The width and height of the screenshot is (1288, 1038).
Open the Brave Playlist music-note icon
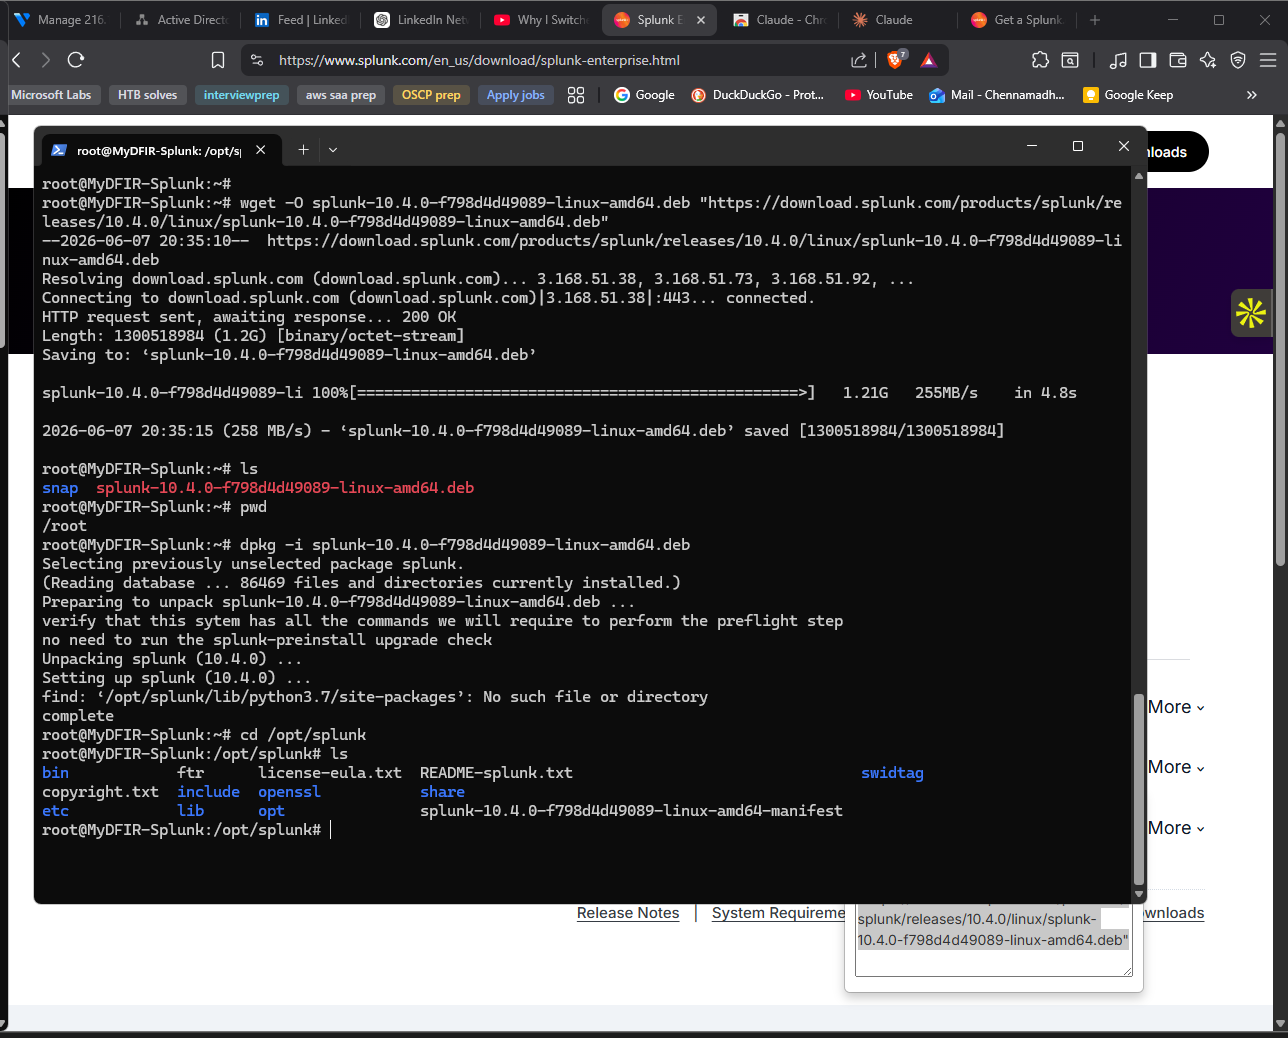1118,60
